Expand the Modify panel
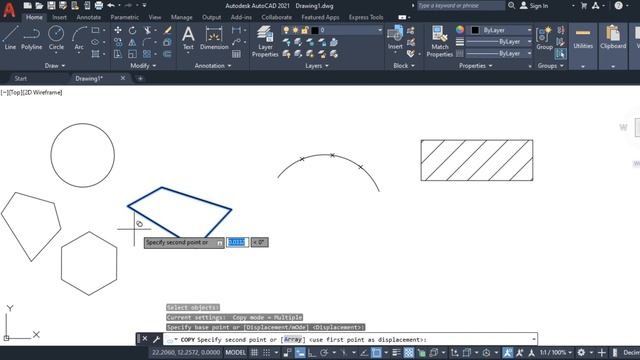The width and height of the screenshot is (640, 360). point(143,66)
